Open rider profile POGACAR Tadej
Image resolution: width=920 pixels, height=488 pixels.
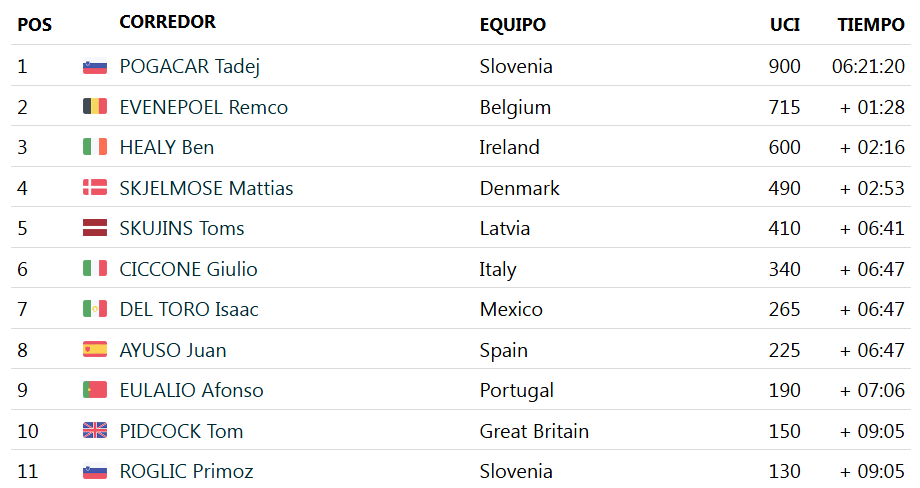tap(189, 67)
